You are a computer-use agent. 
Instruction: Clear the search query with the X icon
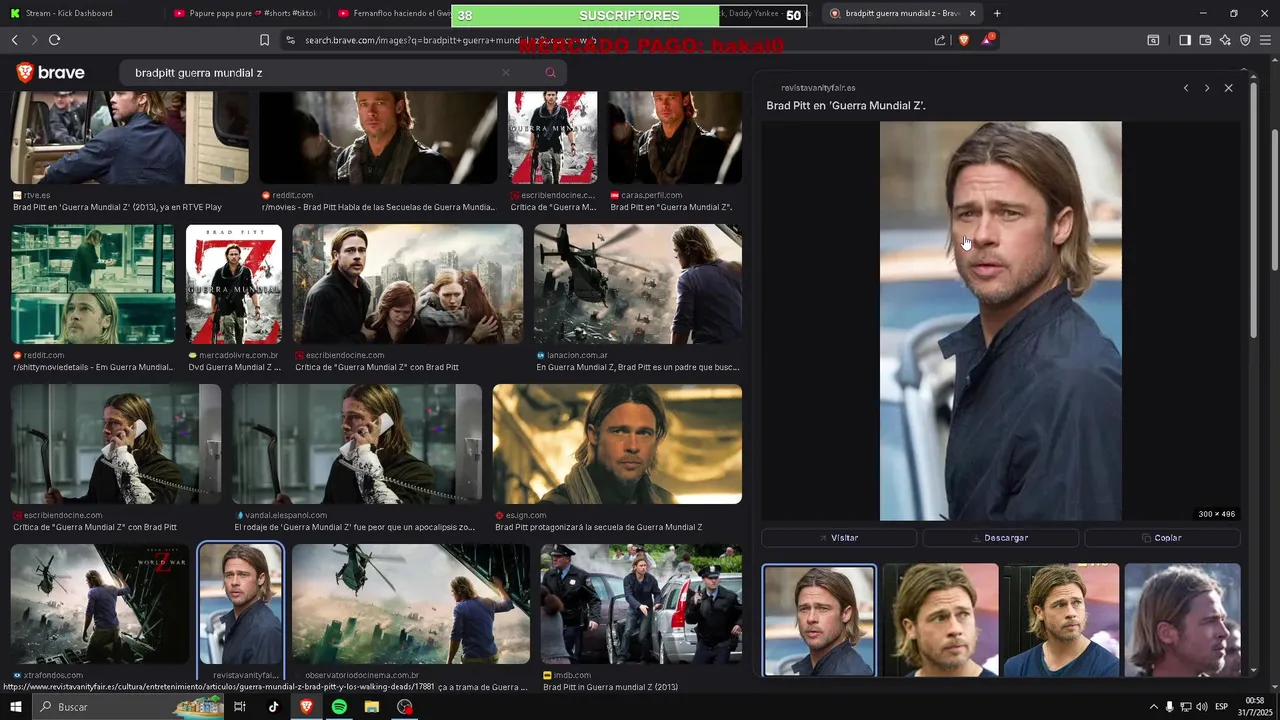pos(505,72)
